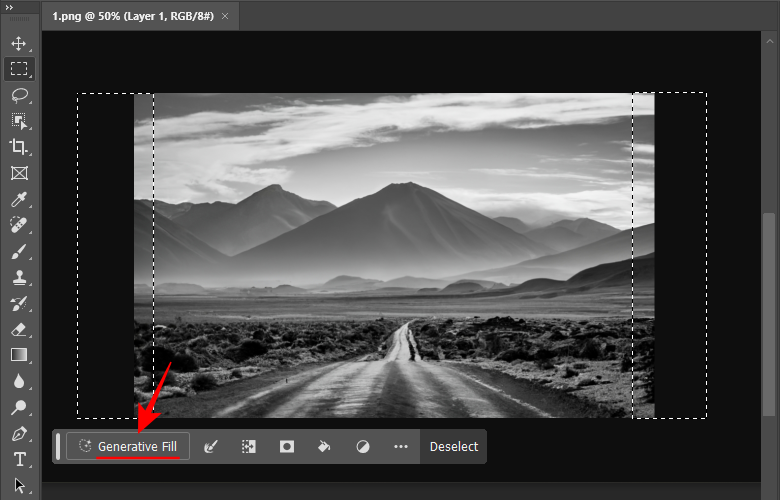Image resolution: width=780 pixels, height=500 pixels.
Task: Select the Rectangular Marquee tool
Action: click(x=19, y=69)
